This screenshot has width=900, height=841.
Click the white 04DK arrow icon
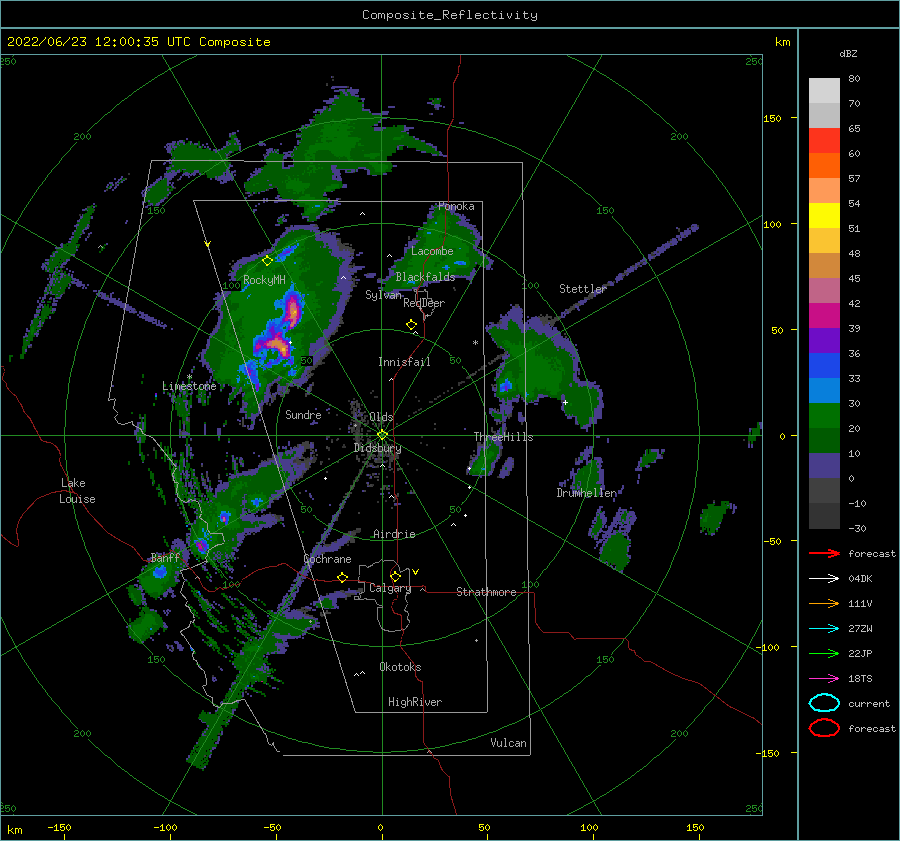(824, 578)
